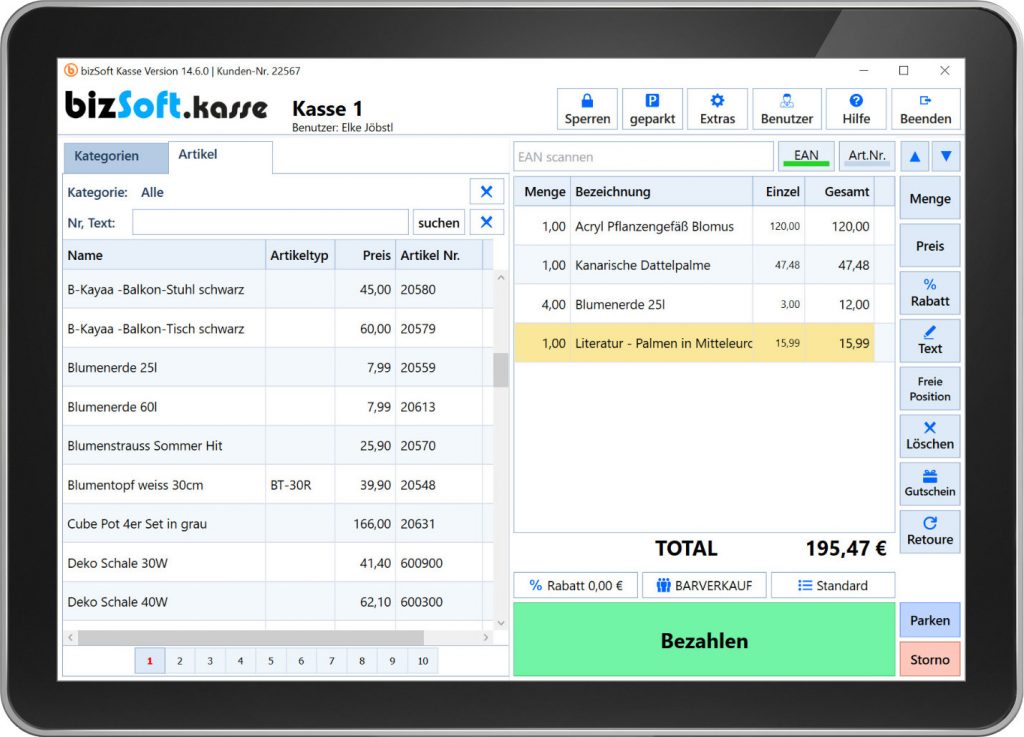Click Beenden to exit the app
Screen dimensions: 1024x737
[925, 109]
